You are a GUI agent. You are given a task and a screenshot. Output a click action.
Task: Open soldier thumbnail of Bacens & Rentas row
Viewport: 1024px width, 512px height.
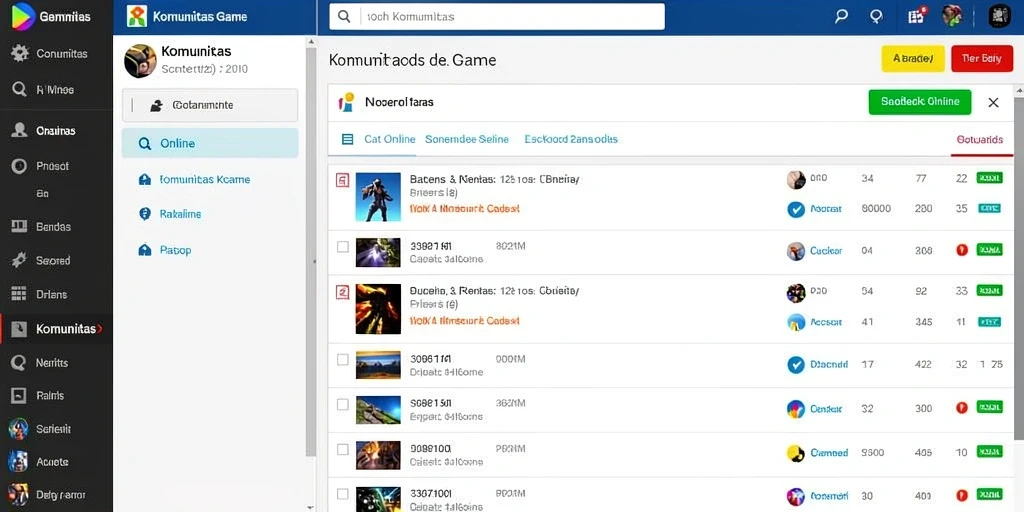pyautogui.click(x=378, y=197)
